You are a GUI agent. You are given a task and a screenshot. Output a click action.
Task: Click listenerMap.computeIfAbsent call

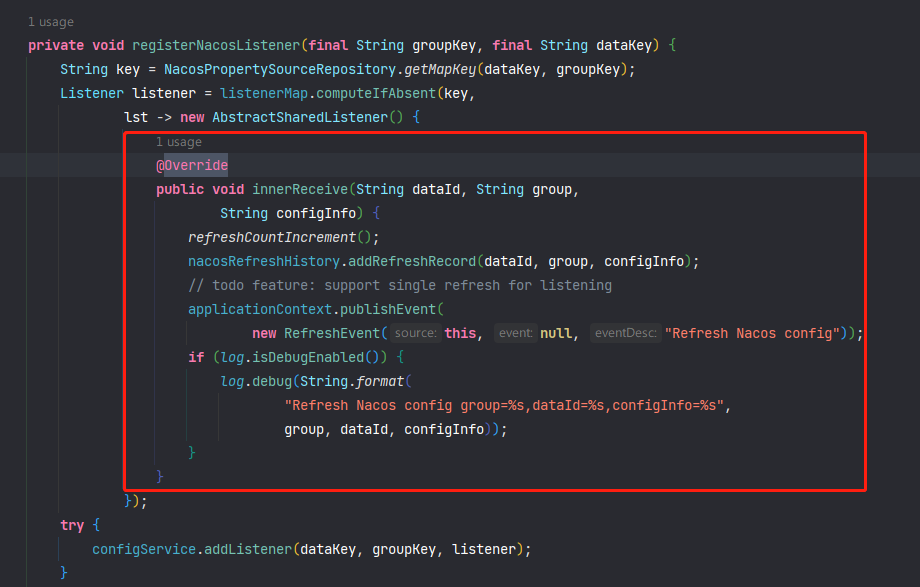coord(328,93)
